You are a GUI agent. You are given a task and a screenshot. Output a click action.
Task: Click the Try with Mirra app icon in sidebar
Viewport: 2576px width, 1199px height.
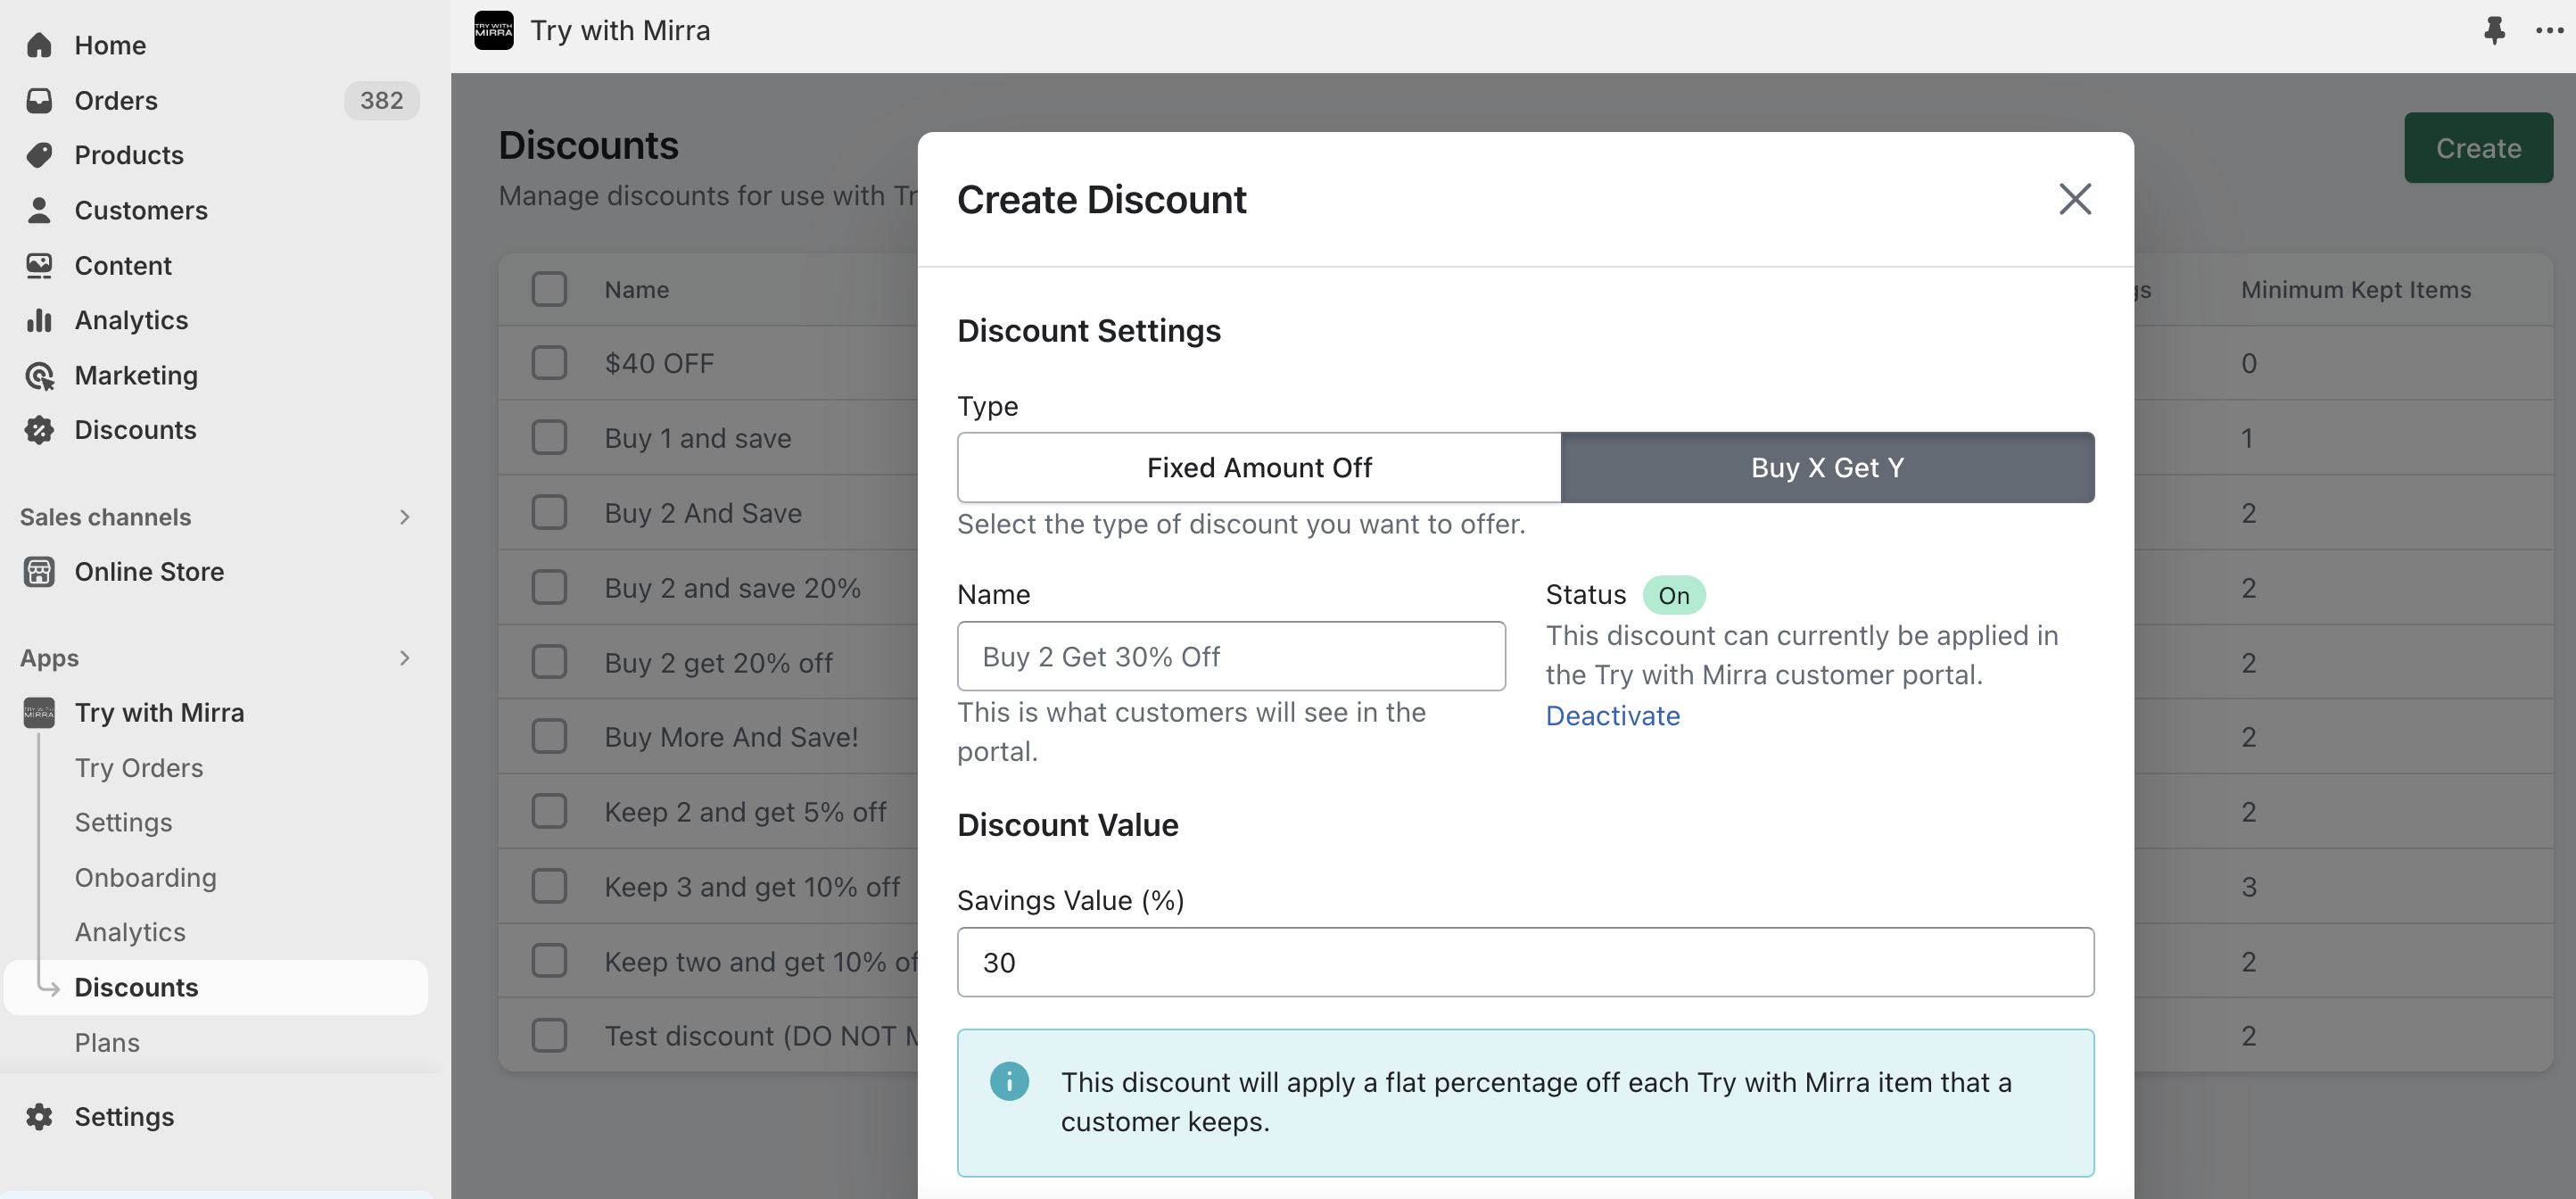39,713
